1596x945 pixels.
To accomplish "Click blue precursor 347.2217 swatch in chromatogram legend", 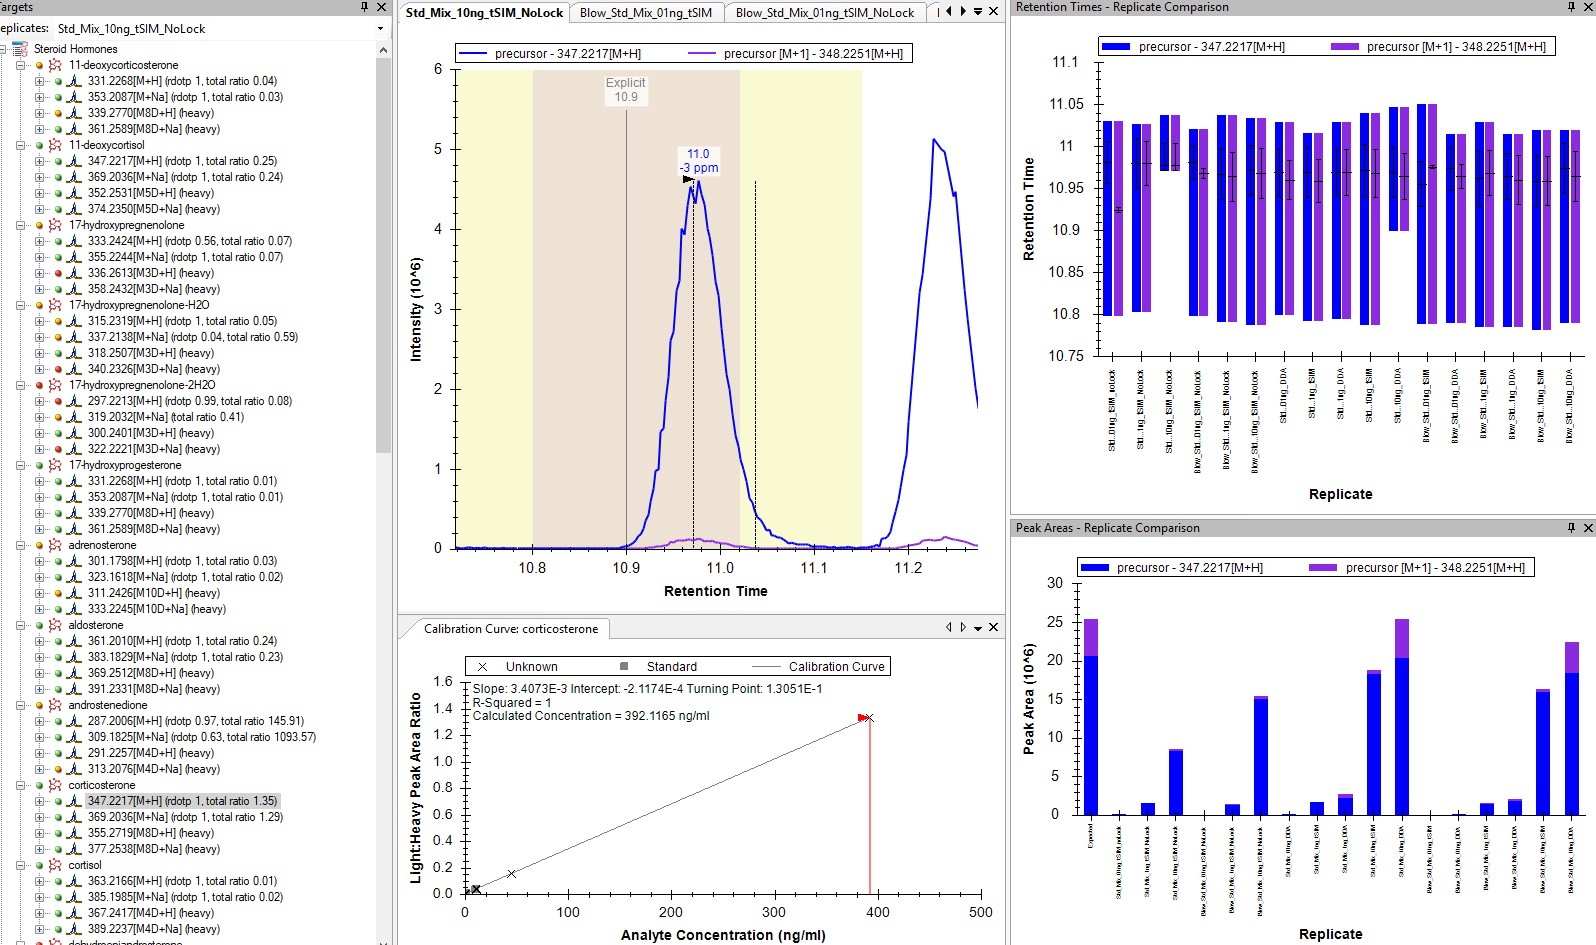I will 473,54.
